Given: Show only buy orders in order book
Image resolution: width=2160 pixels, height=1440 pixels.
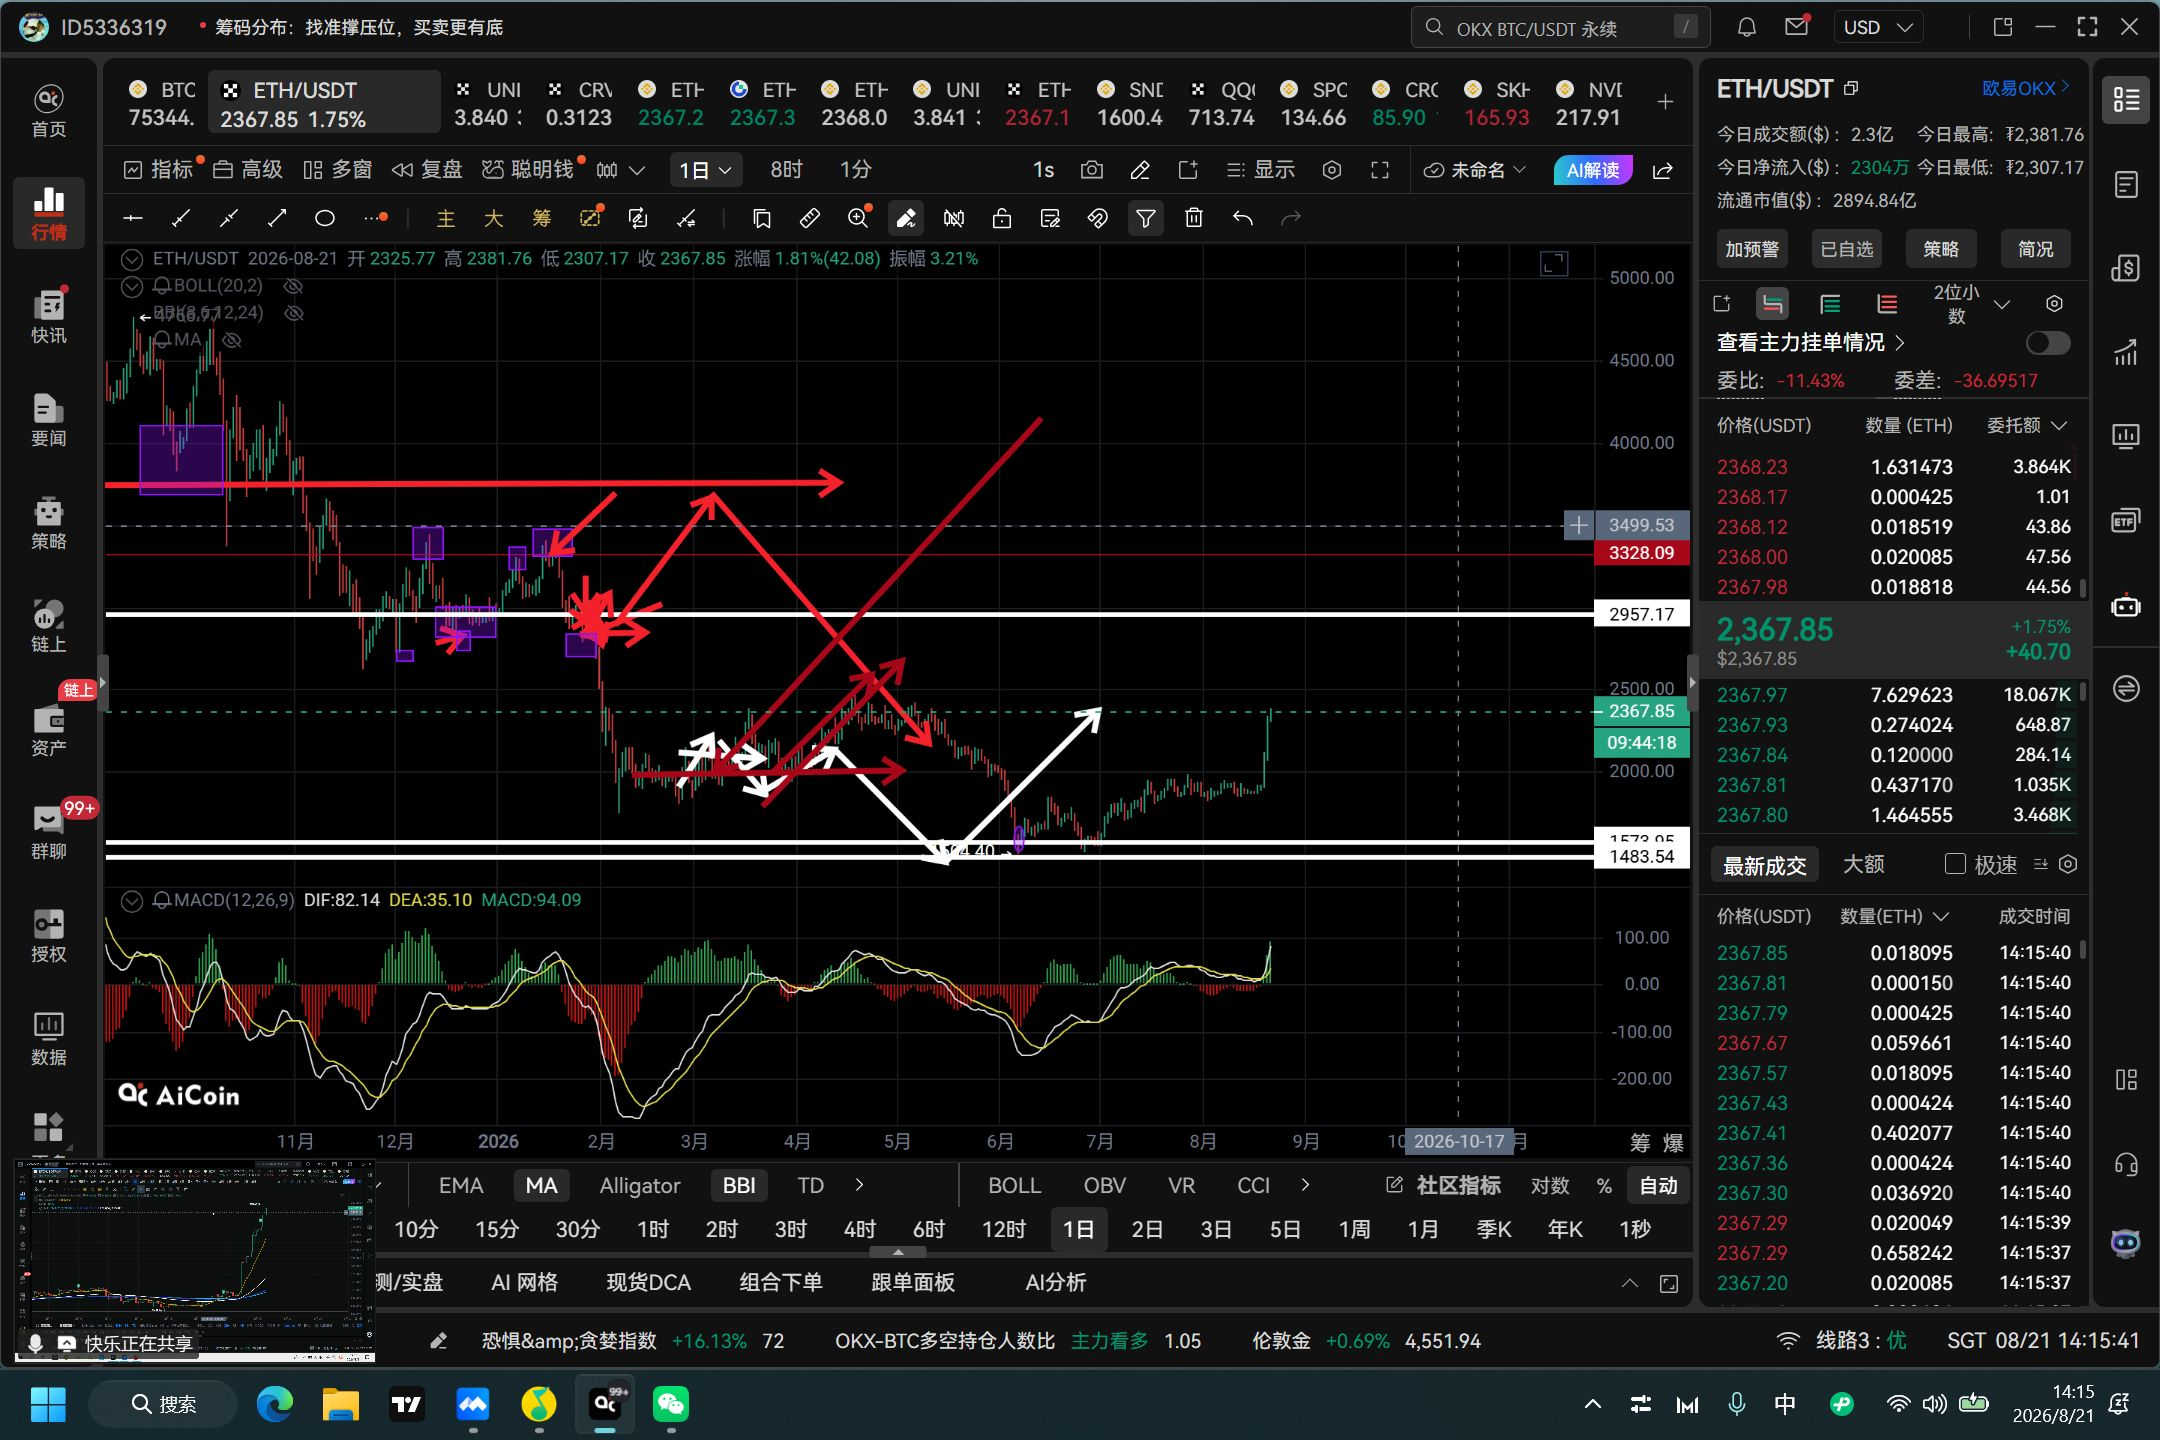Looking at the screenshot, I should 1830,304.
